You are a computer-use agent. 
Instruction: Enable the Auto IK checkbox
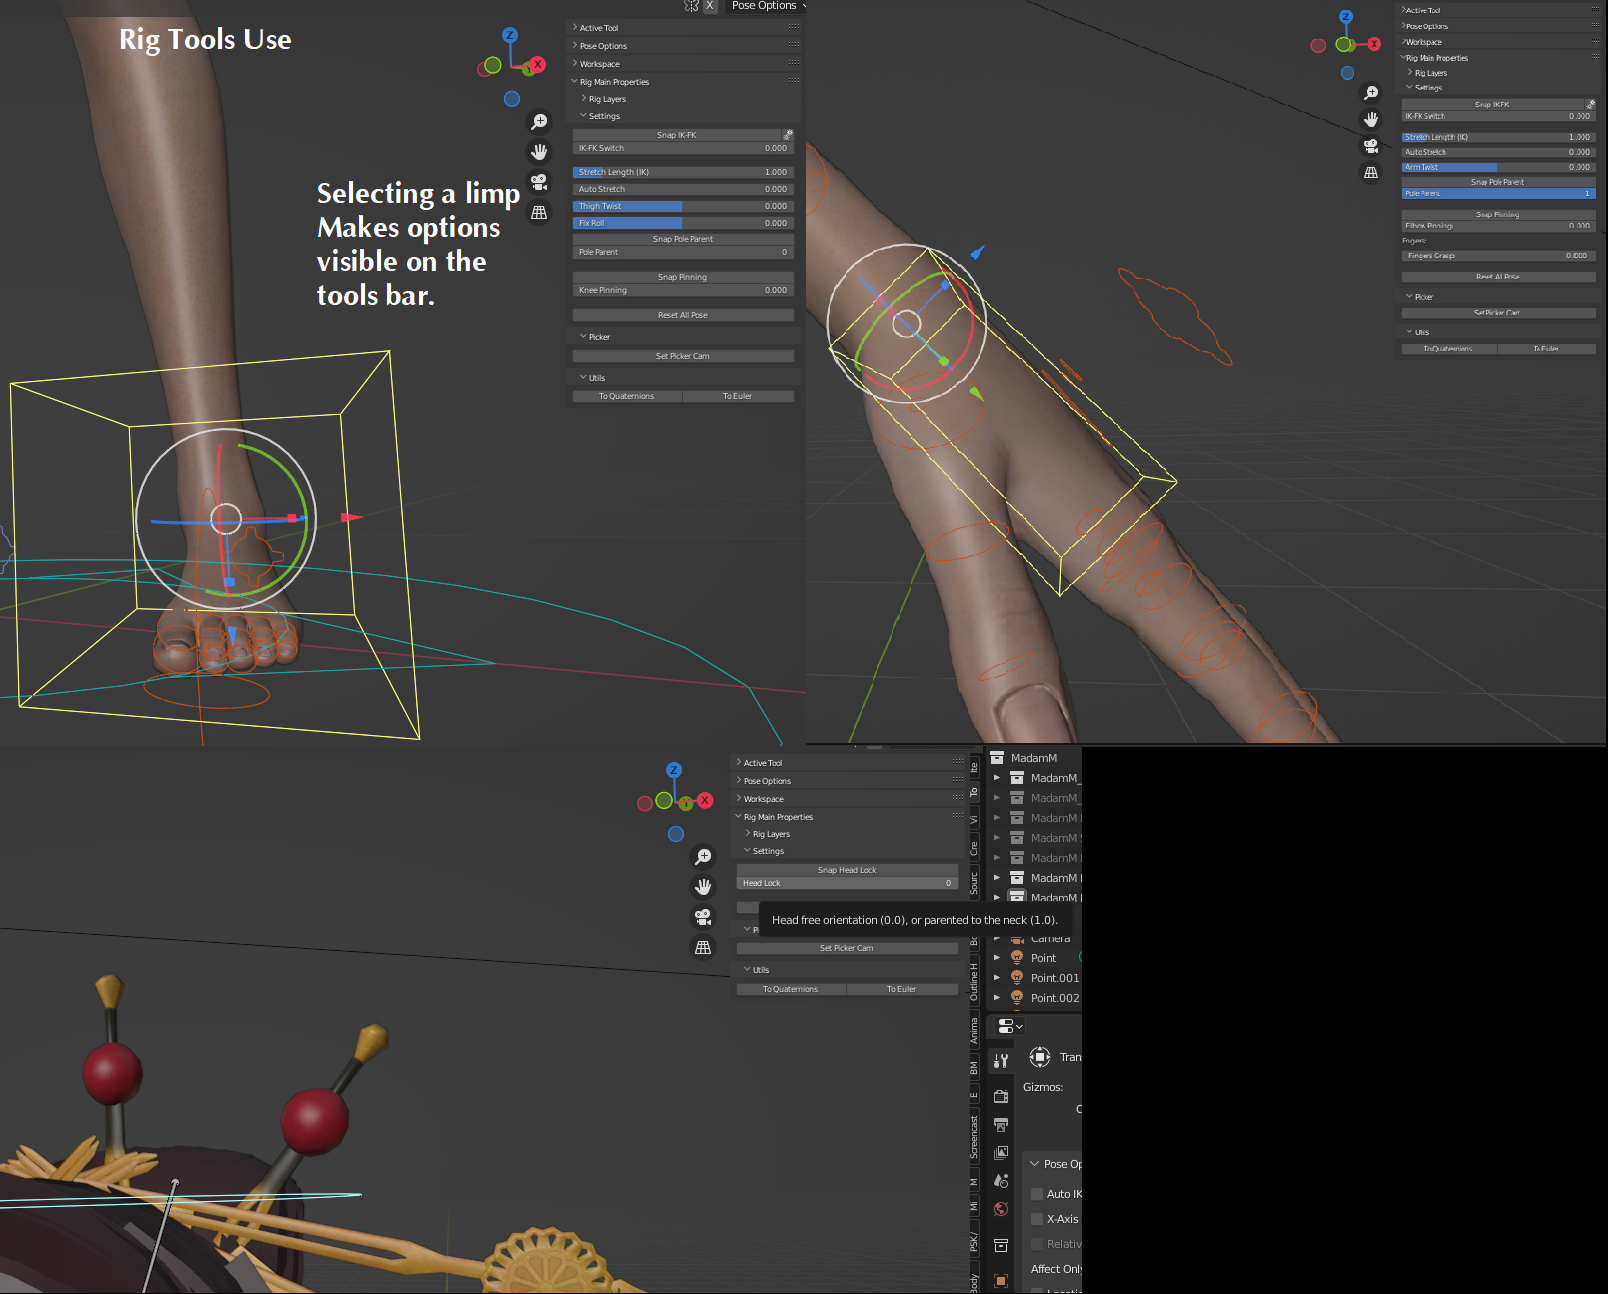(x=1037, y=1194)
